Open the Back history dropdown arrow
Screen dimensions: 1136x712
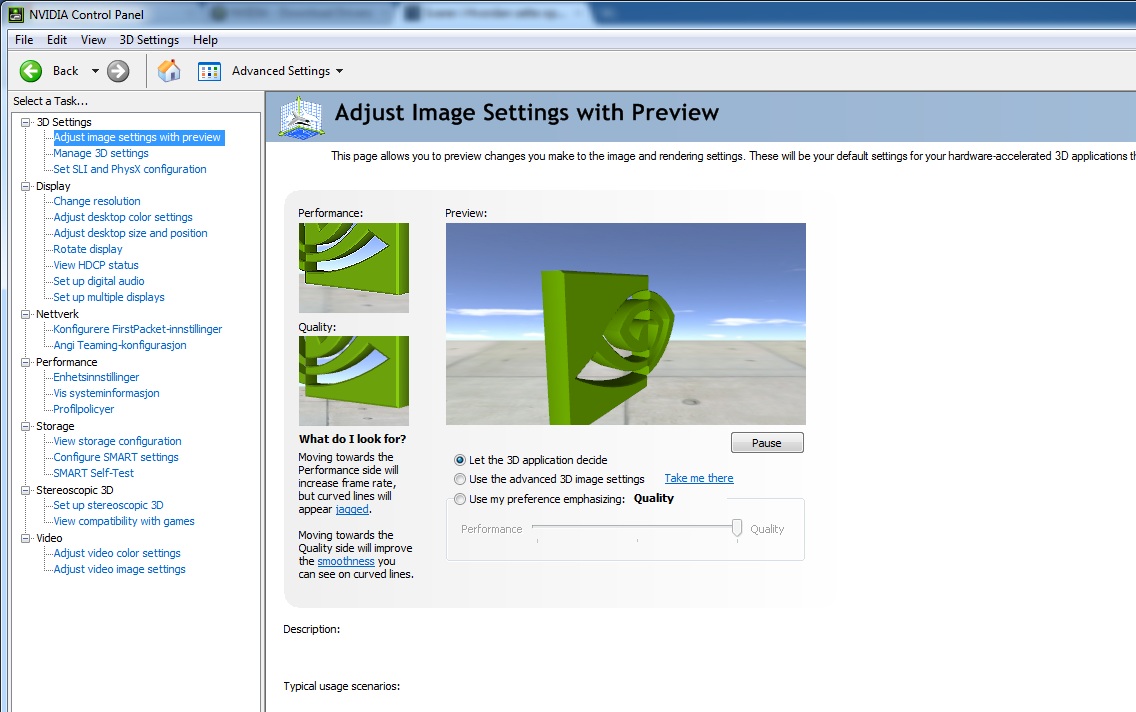pyautogui.click(x=95, y=71)
